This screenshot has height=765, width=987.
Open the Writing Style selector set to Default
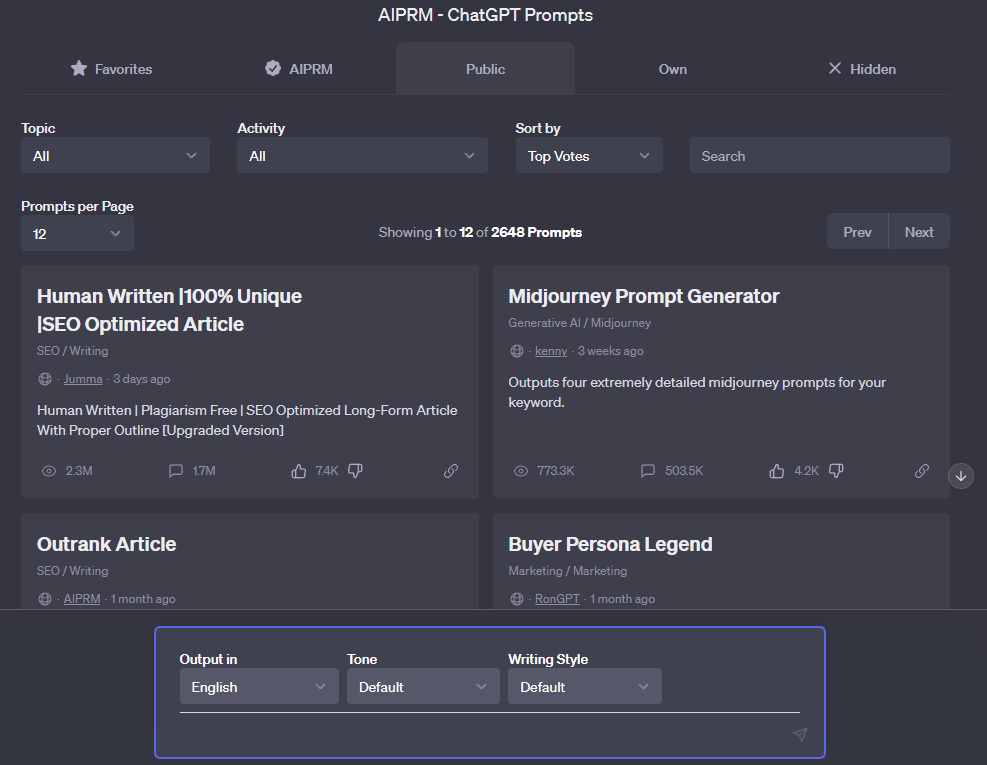(584, 686)
